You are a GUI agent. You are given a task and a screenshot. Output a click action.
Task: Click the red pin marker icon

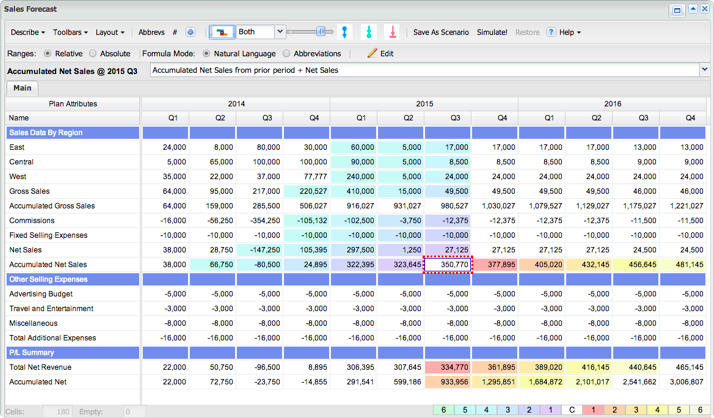click(393, 32)
